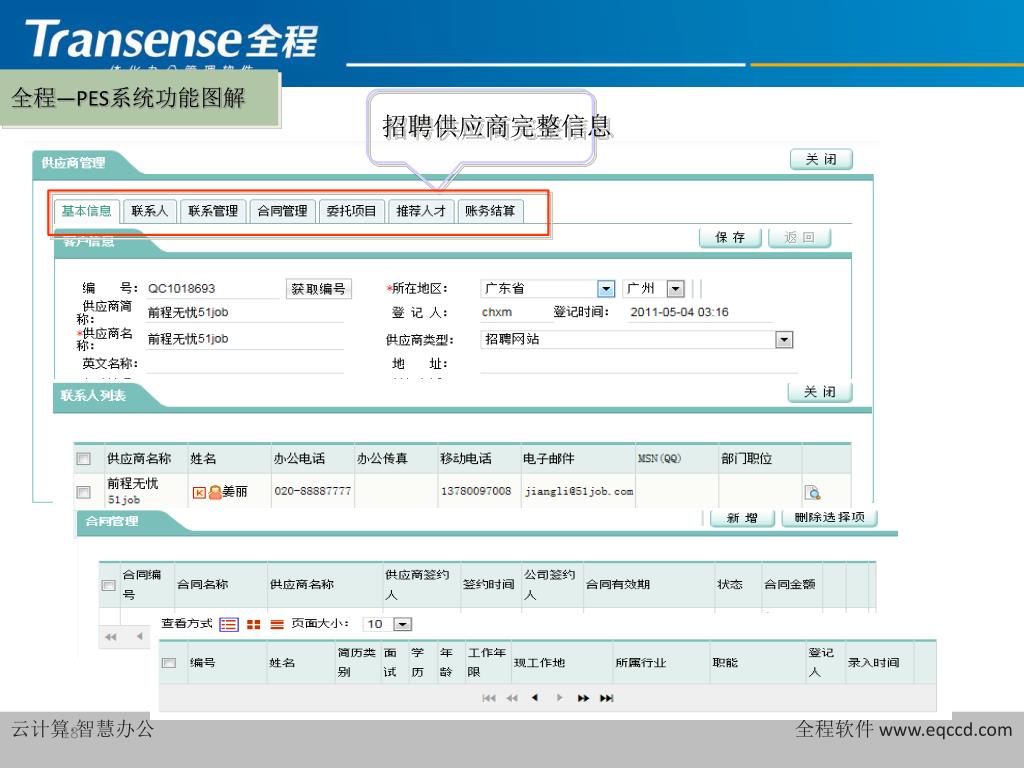Open the 联系管理 tab
This screenshot has width=1024, height=768.
213,211
